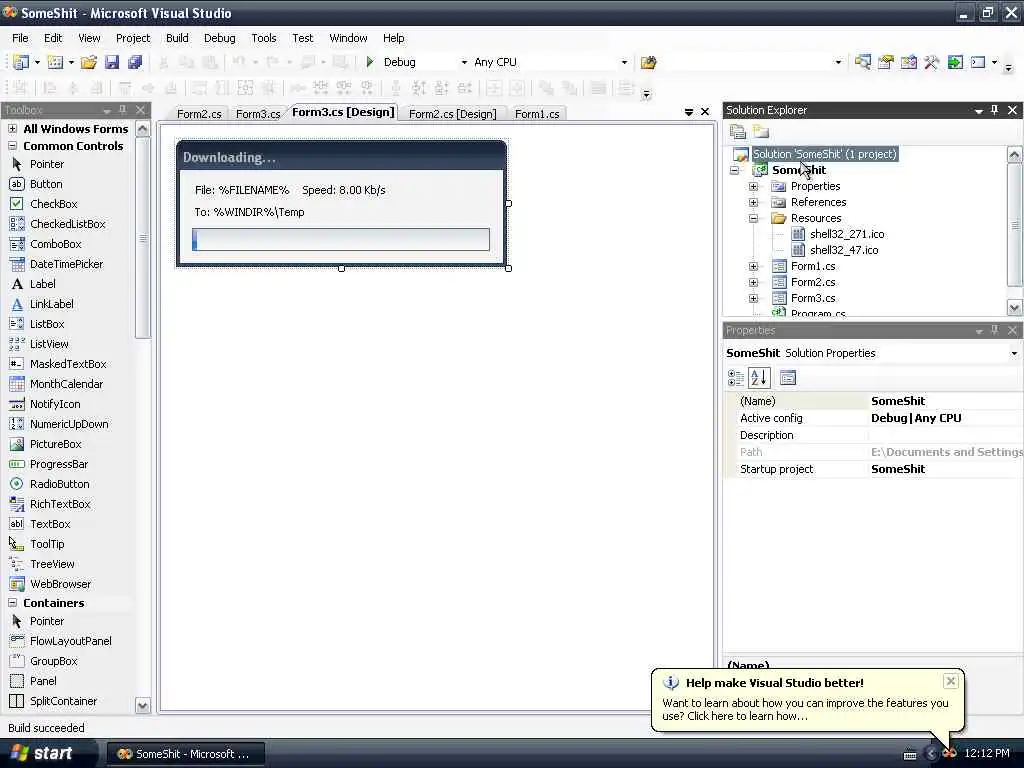Open the Start Page toolbar icon
Image resolution: width=1024 pixels, height=768 pixels.
click(x=955, y=62)
